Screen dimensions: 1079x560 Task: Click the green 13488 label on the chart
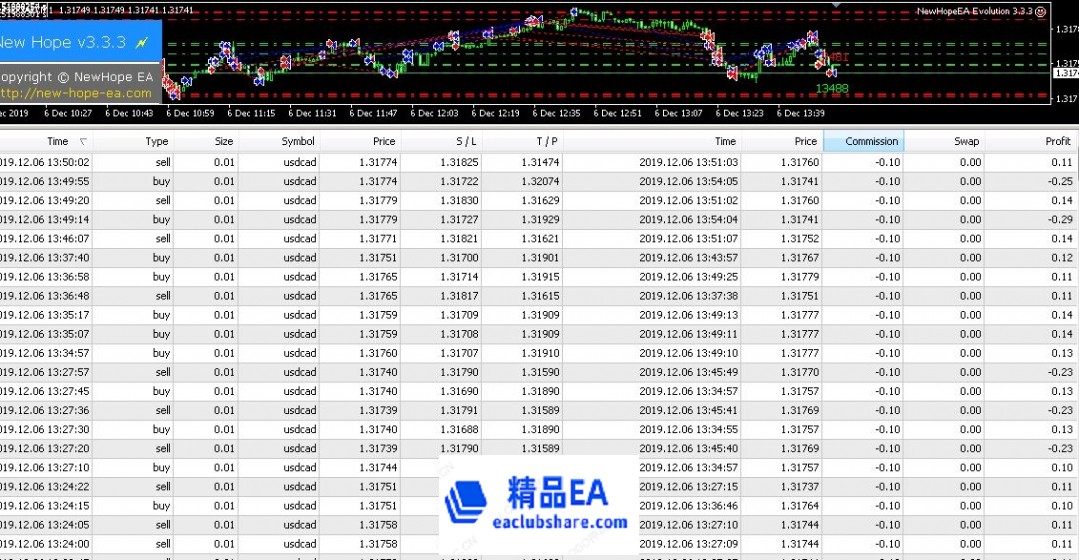pyautogui.click(x=831, y=88)
